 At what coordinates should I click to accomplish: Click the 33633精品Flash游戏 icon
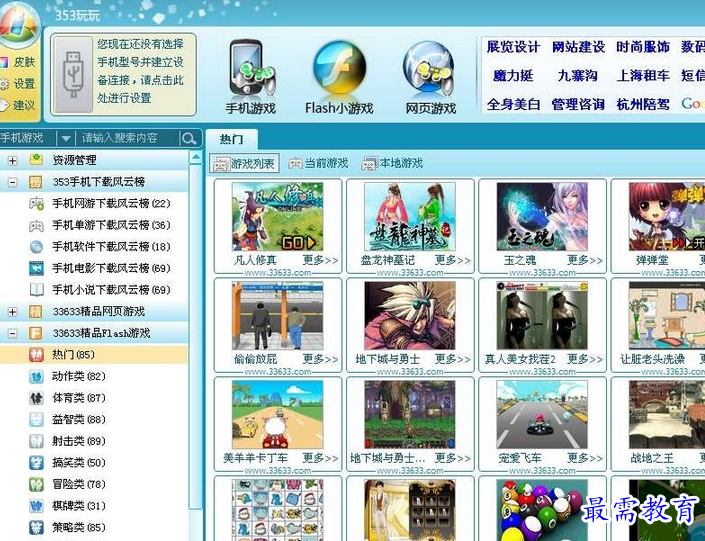36,333
